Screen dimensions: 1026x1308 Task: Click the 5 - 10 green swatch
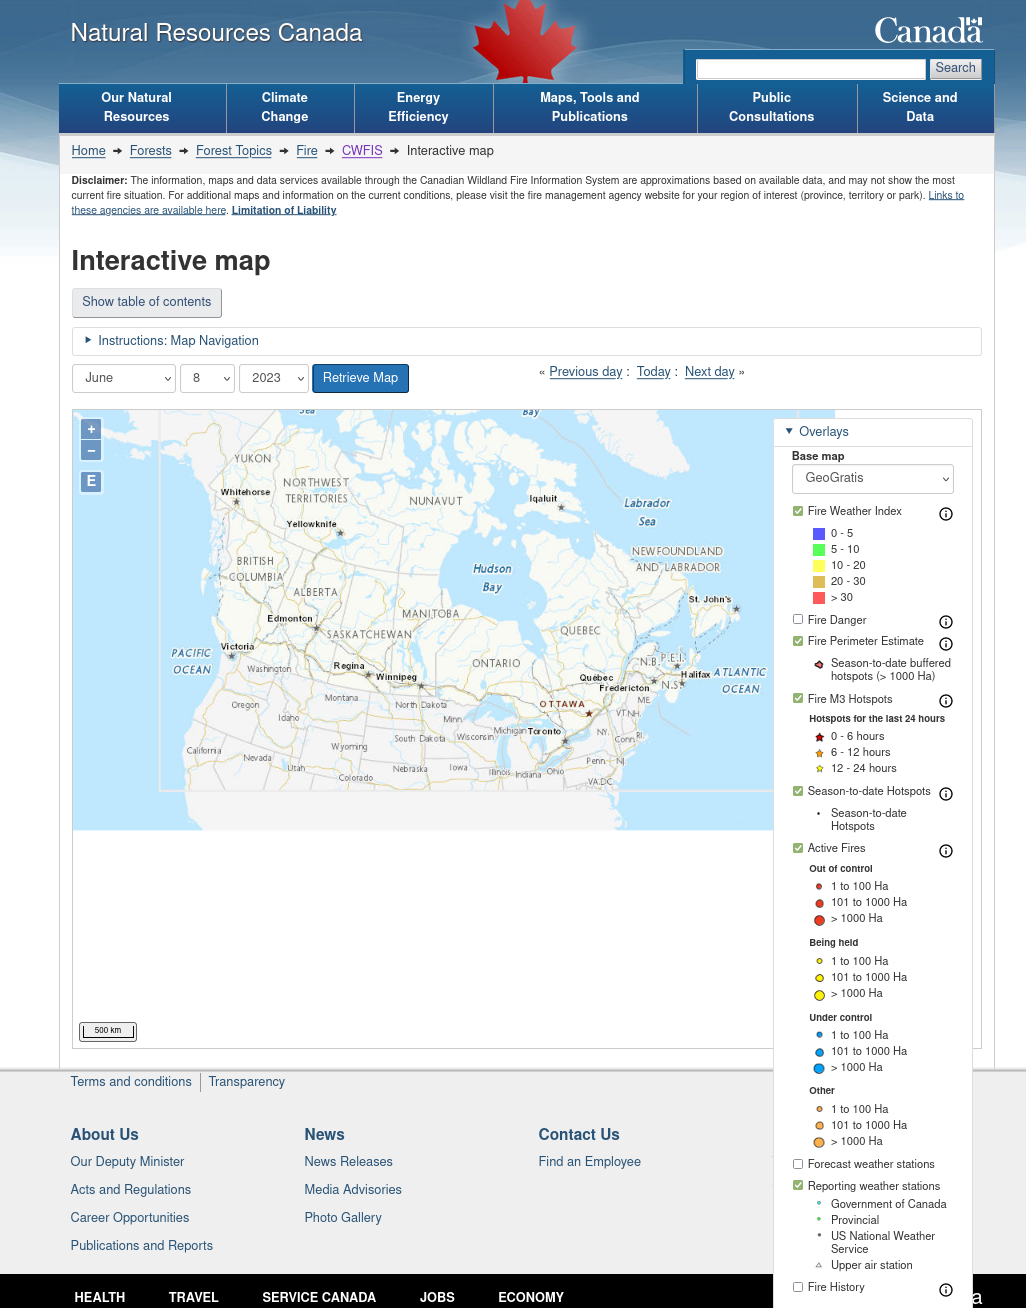819,550
